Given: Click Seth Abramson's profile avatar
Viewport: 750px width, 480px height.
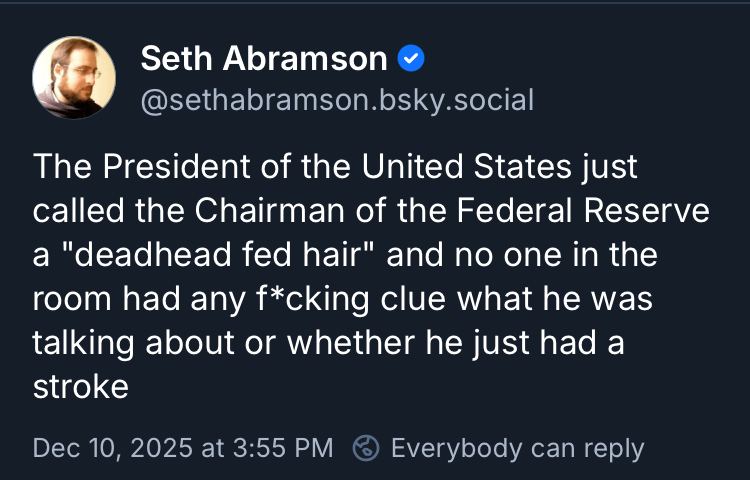Looking at the screenshot, I should [74, 77].
